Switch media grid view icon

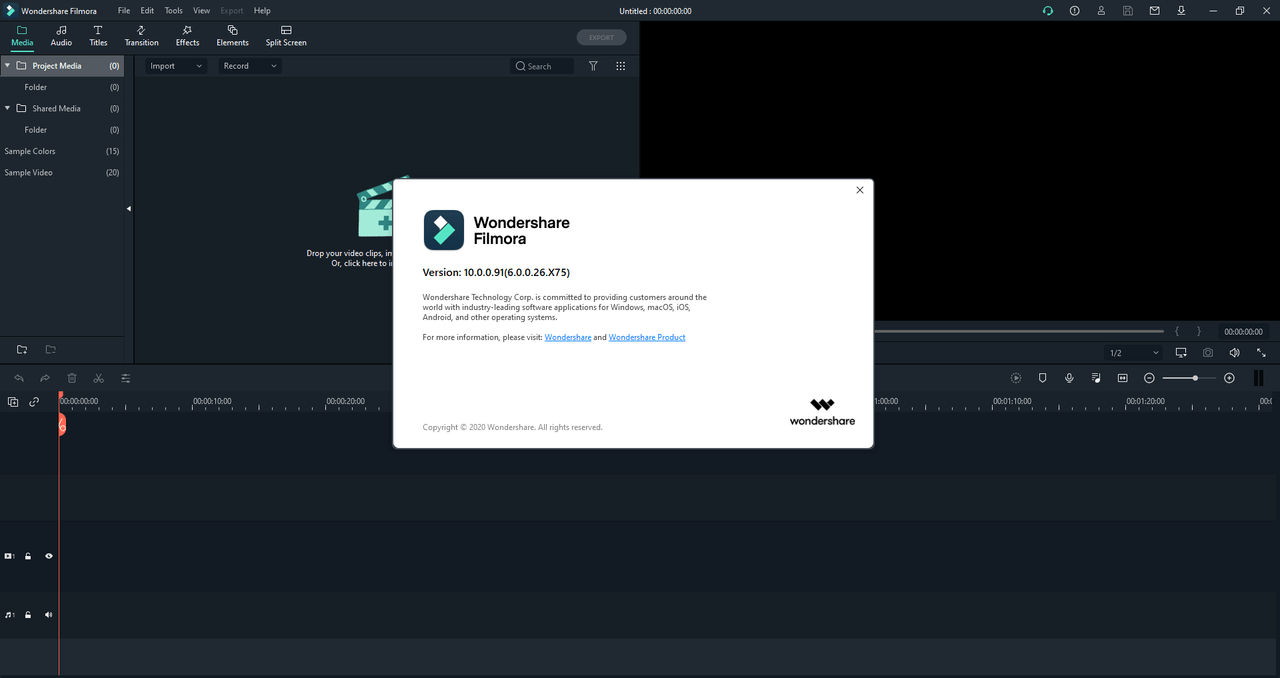click(x=620, y=66)
